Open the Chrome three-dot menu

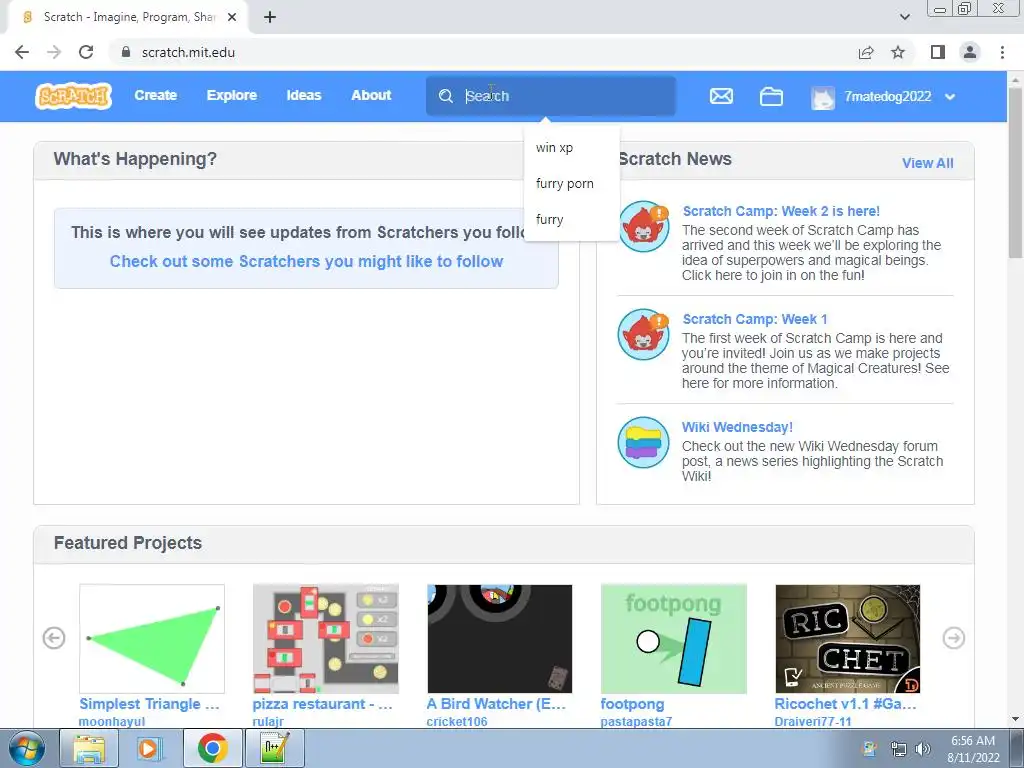coord(1002,52)
